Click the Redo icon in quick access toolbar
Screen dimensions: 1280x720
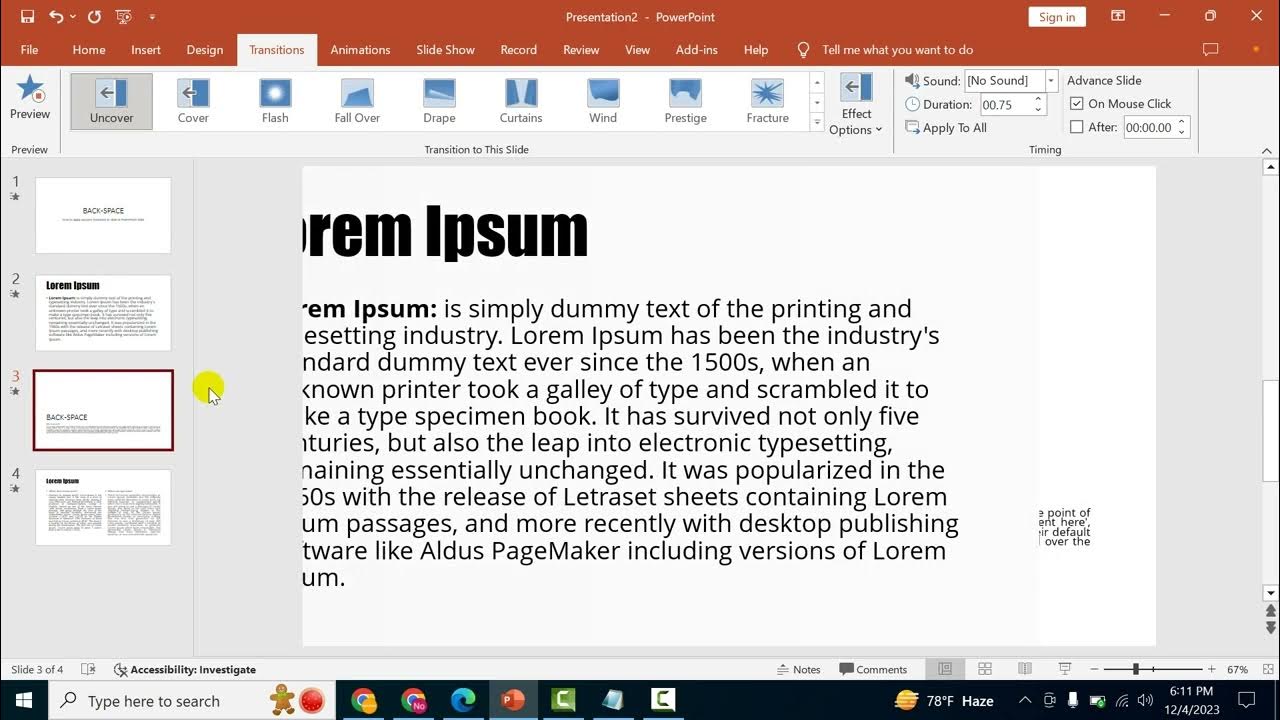tap(94, 16)
